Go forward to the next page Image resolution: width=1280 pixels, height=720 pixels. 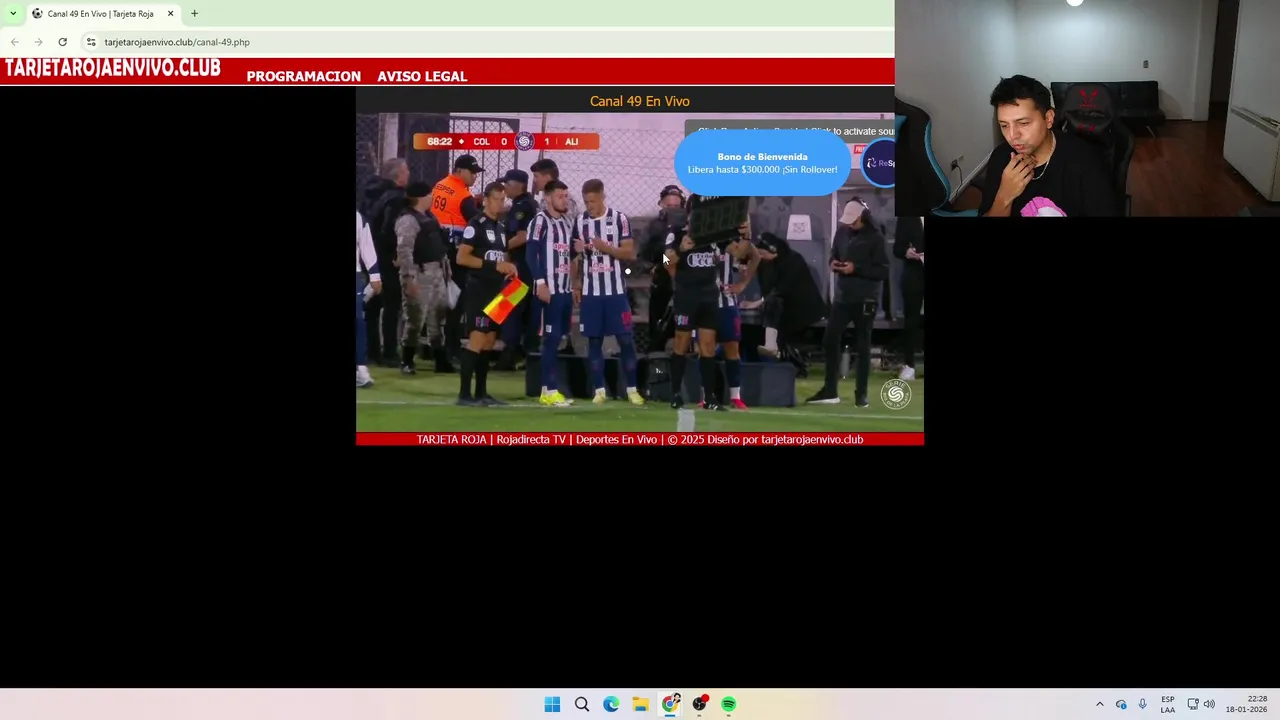38,42
